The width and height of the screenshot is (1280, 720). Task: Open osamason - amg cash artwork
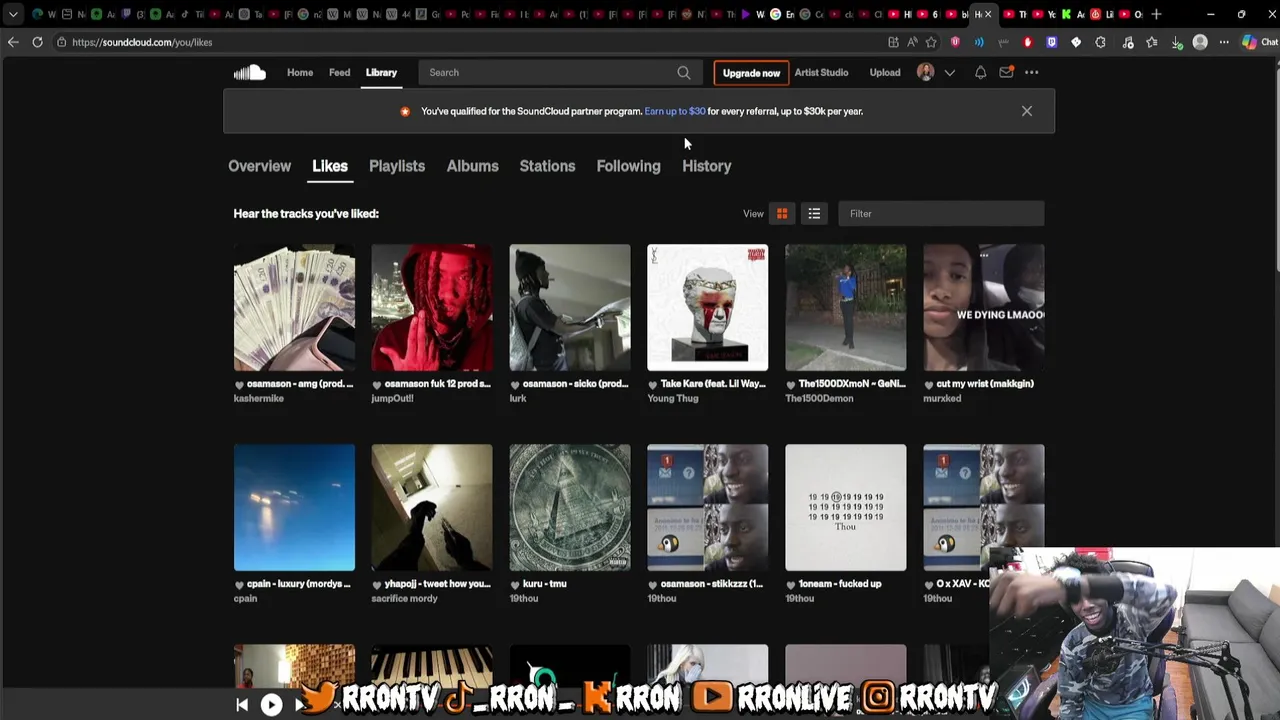[x=294, y=307]
